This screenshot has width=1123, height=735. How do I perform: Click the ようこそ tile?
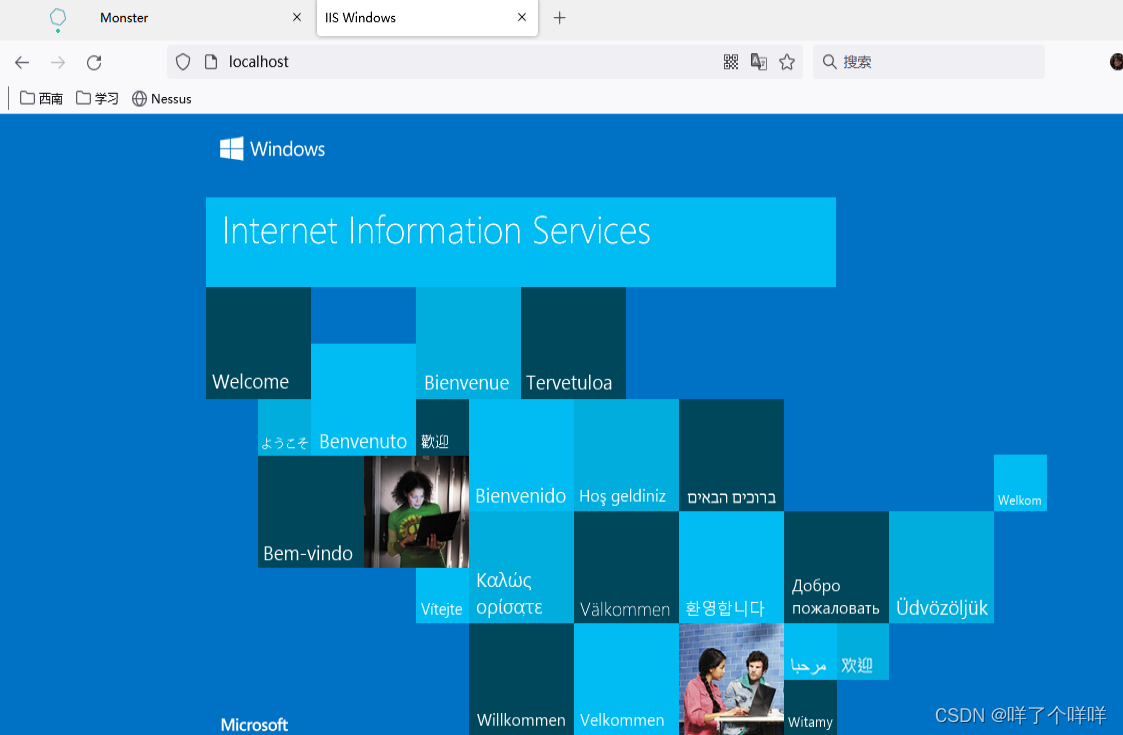(284, 427)
